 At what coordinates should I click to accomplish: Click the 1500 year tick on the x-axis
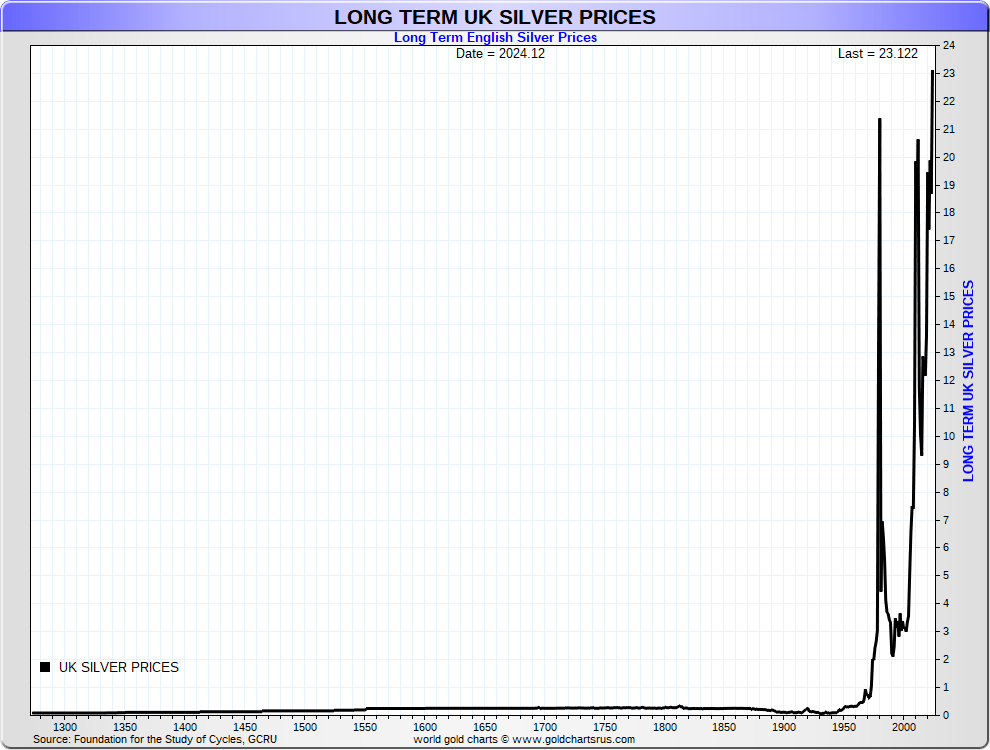pyautogui.click(x=305, y=727)
